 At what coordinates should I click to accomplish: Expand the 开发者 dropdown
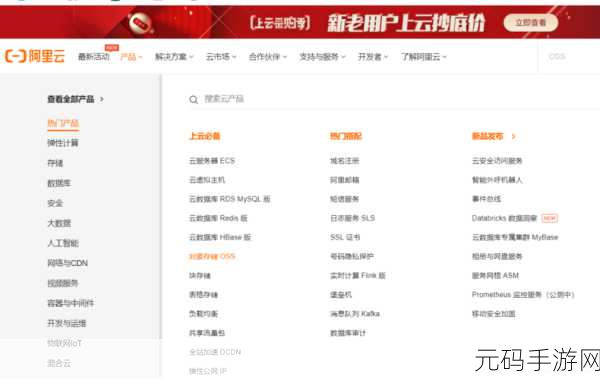click(x=373, y=57)
